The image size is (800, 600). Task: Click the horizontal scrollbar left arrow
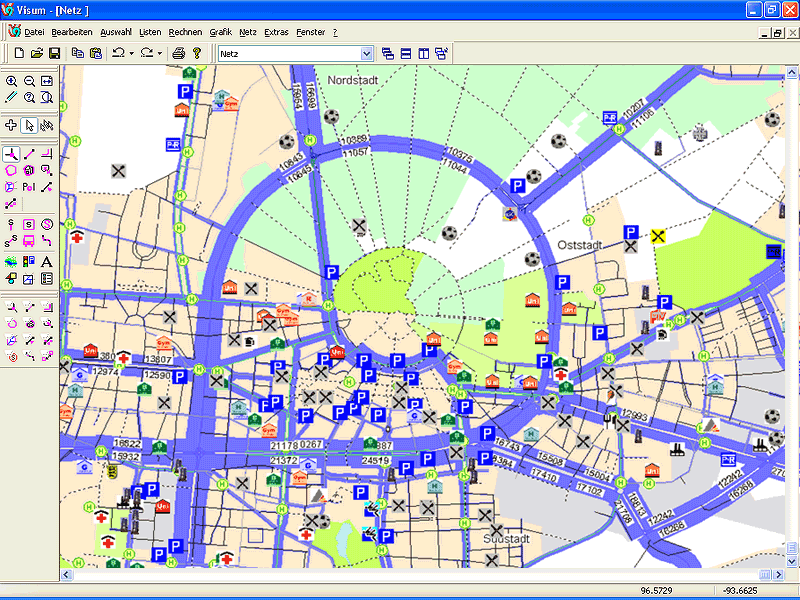(x=66, y=574)
